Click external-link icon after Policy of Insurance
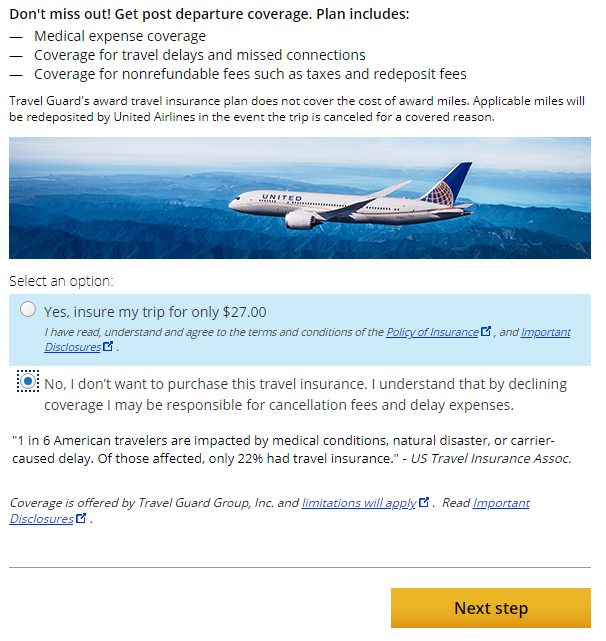Image resolution: width=606 pixels, height=641 pixels. 486,331
